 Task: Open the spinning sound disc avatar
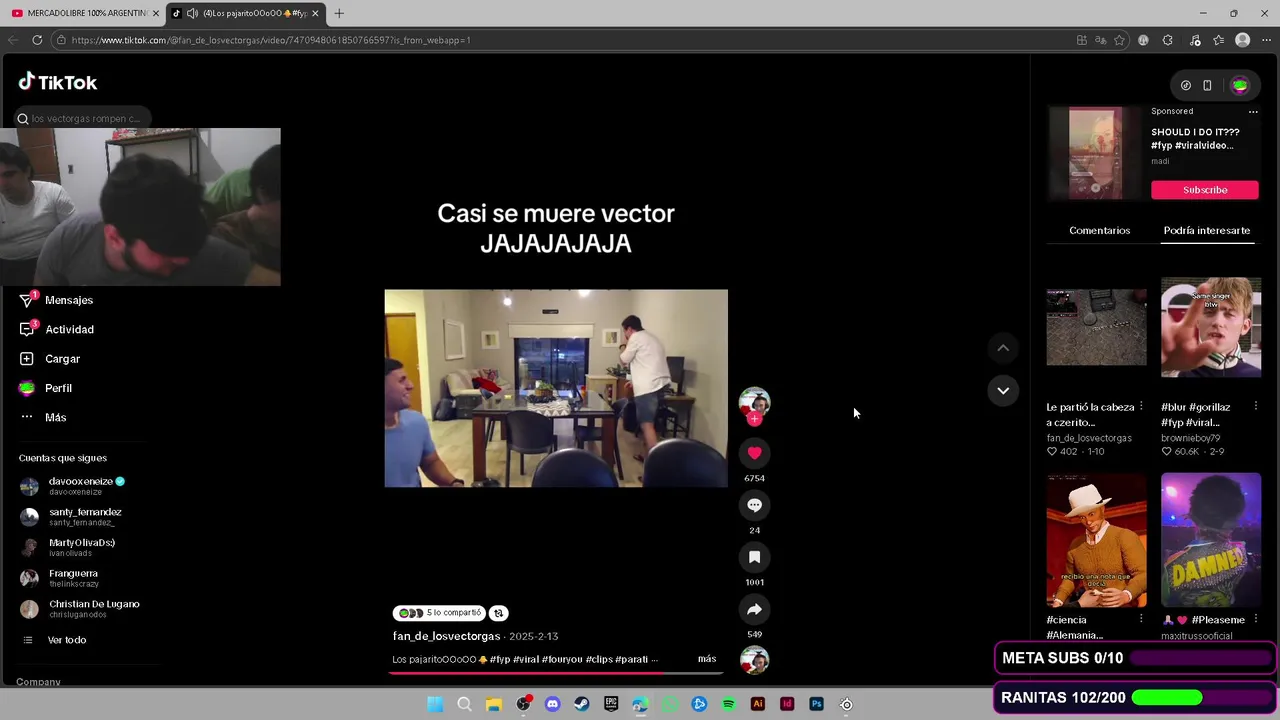coord(754,660)
